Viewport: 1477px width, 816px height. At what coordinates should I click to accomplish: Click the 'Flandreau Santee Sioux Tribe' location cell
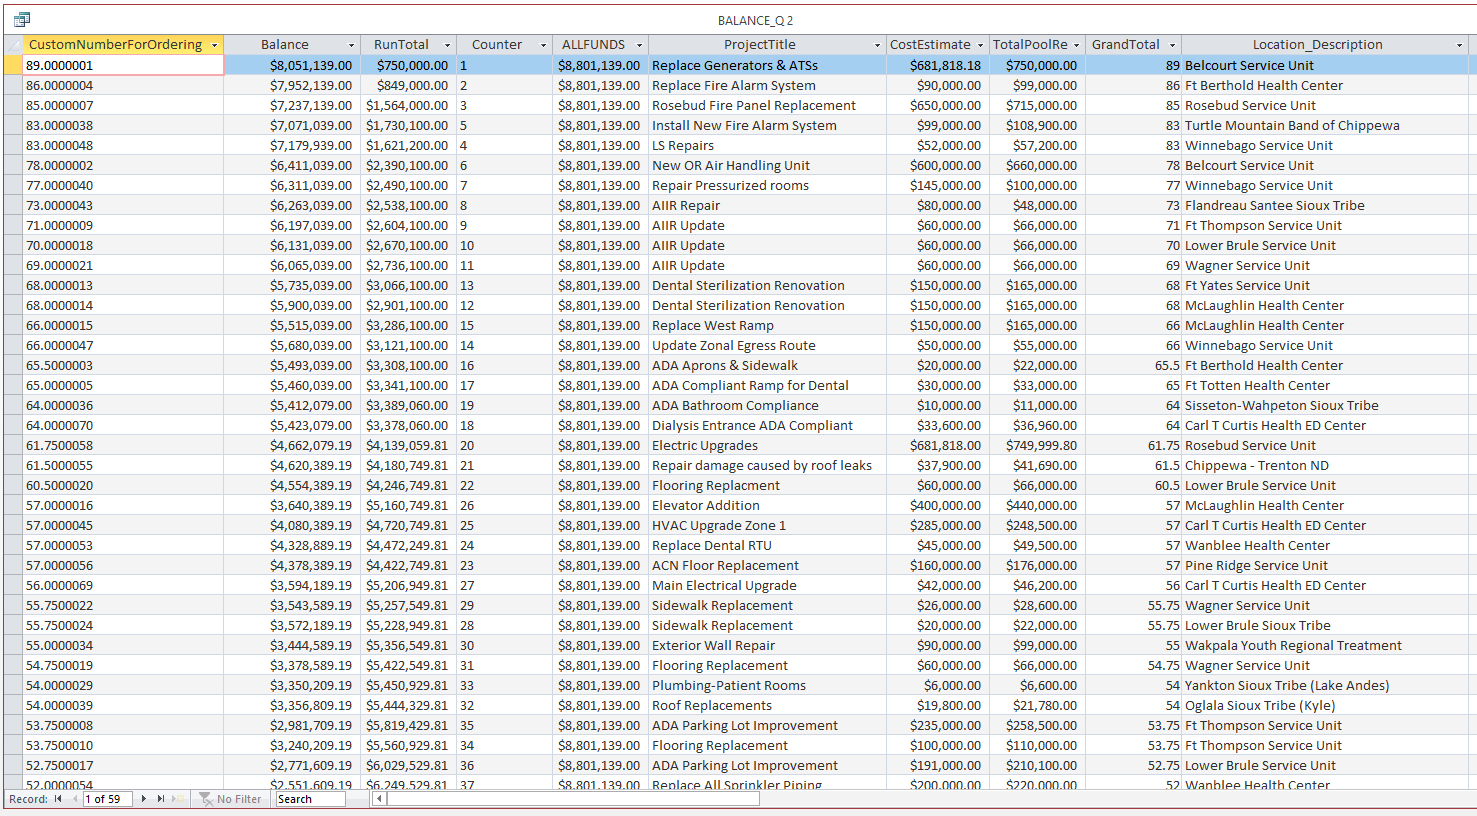click(x=1325, y=205)
